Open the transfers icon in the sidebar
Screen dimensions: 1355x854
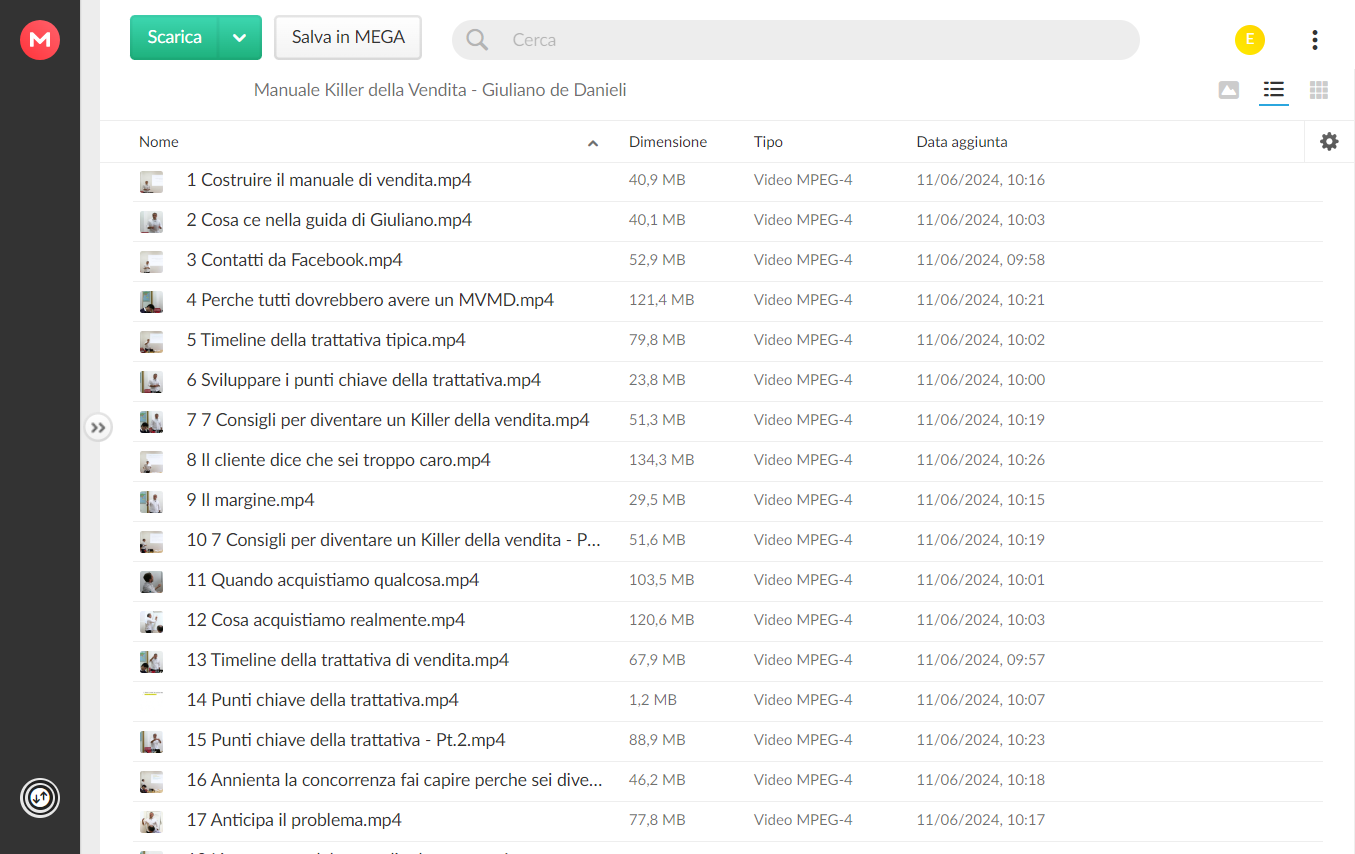(x=40, y=798)
